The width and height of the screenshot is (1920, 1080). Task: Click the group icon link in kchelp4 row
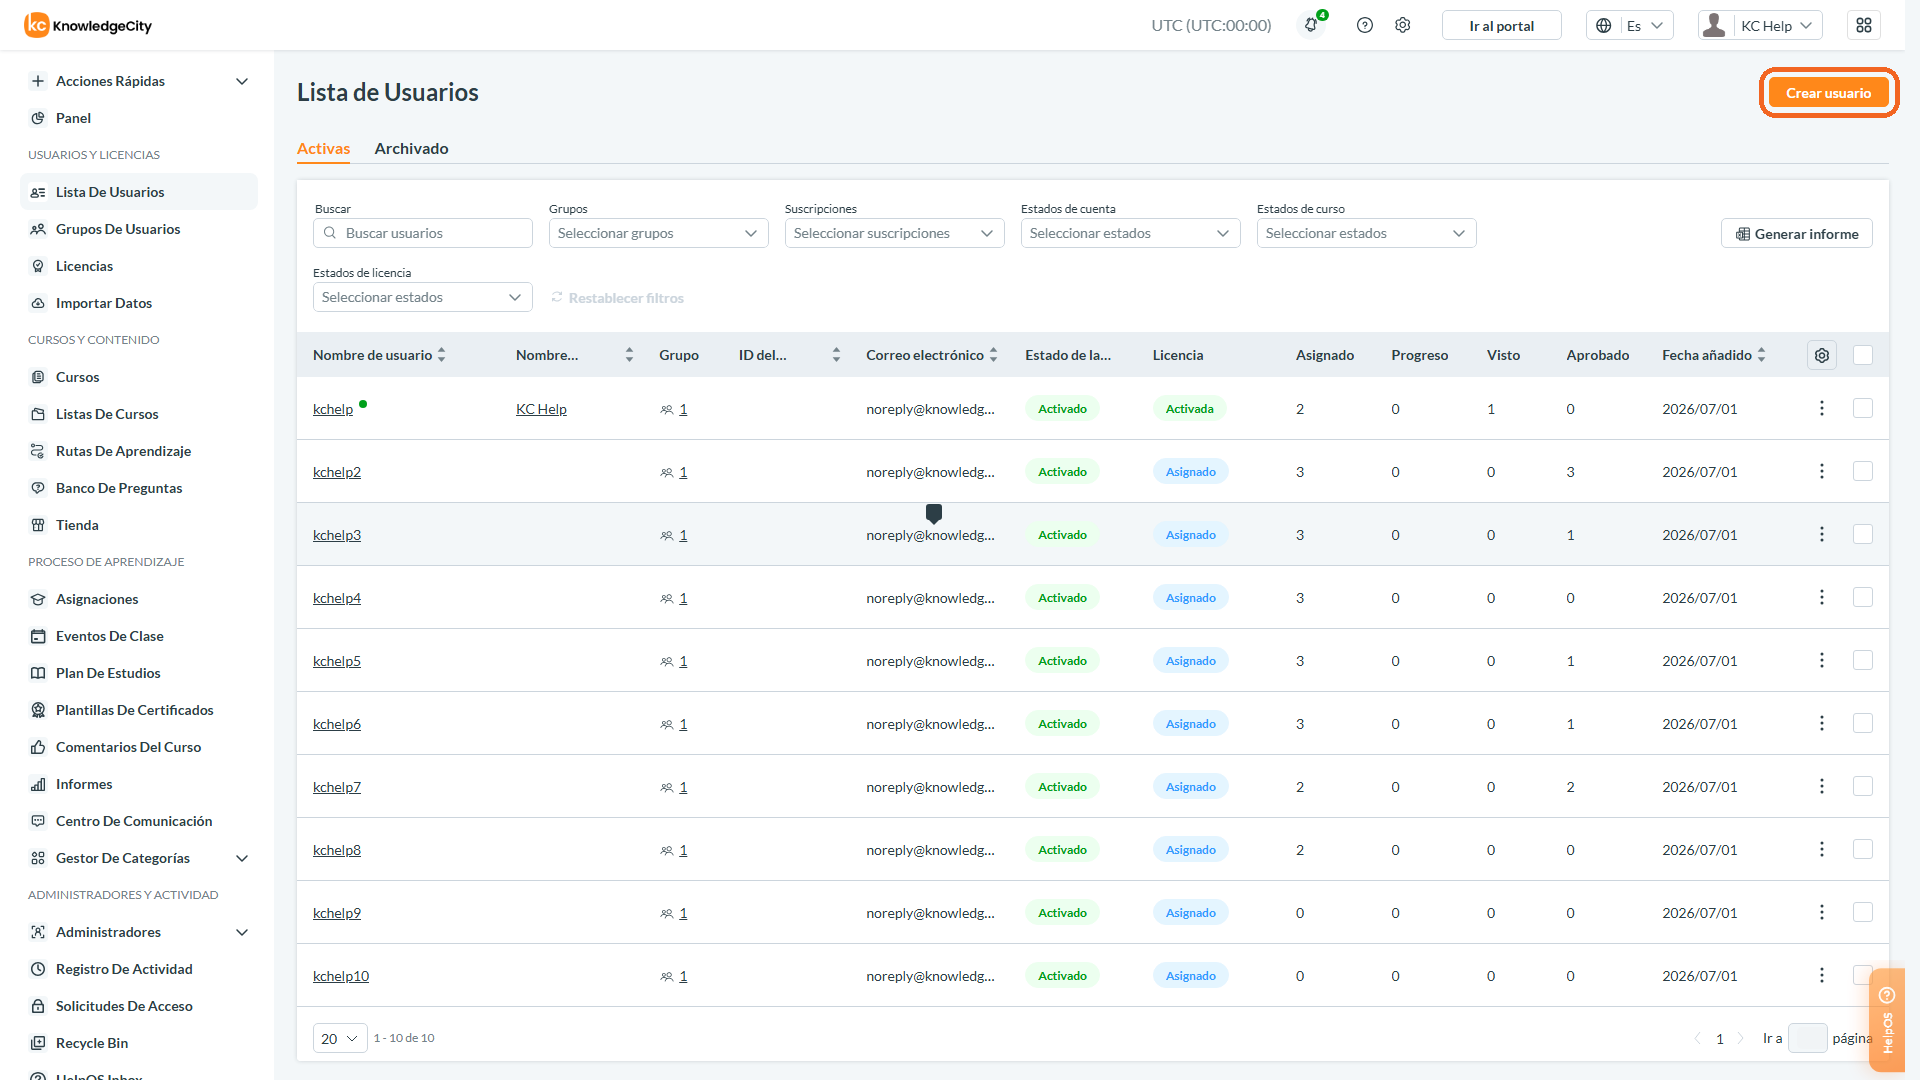click(x=674, y=598)
